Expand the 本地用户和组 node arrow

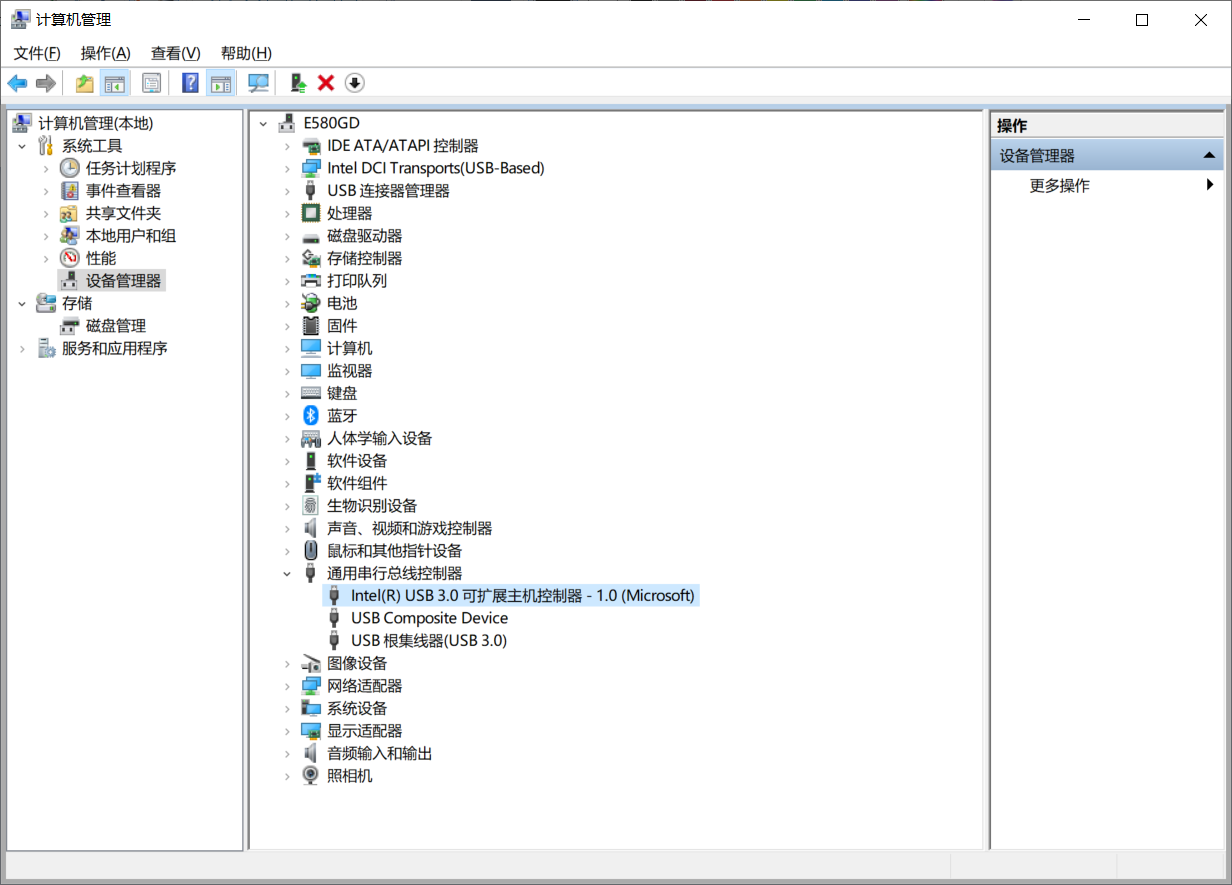coord(46,236)
